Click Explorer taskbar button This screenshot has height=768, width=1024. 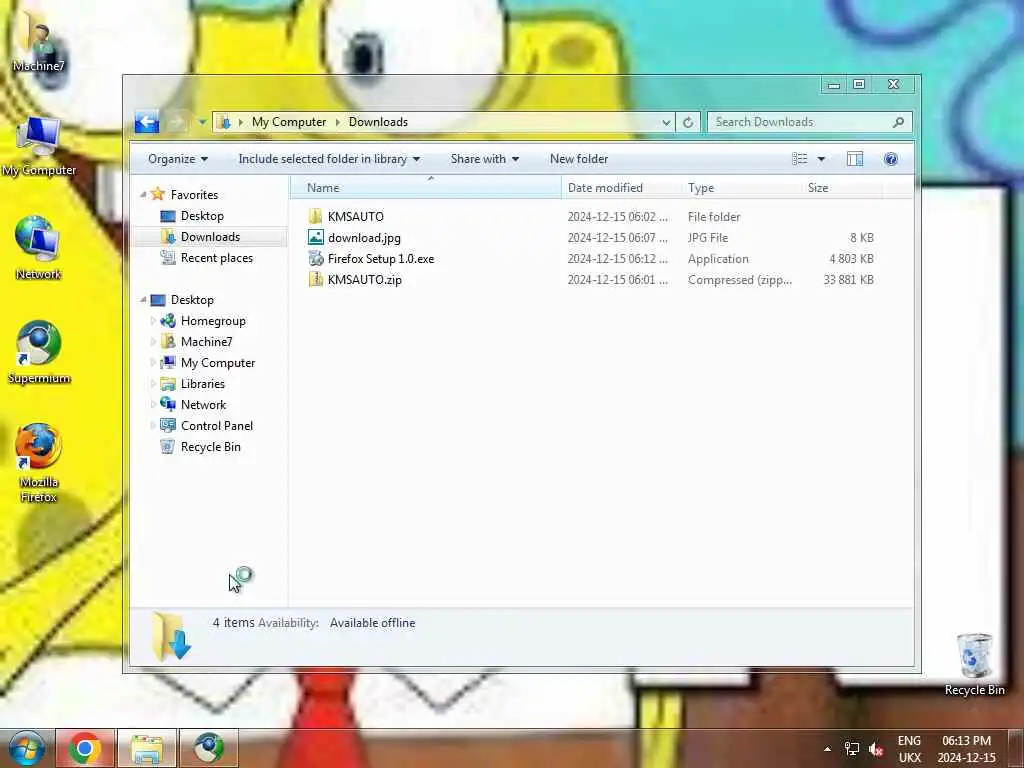(147, 748)
